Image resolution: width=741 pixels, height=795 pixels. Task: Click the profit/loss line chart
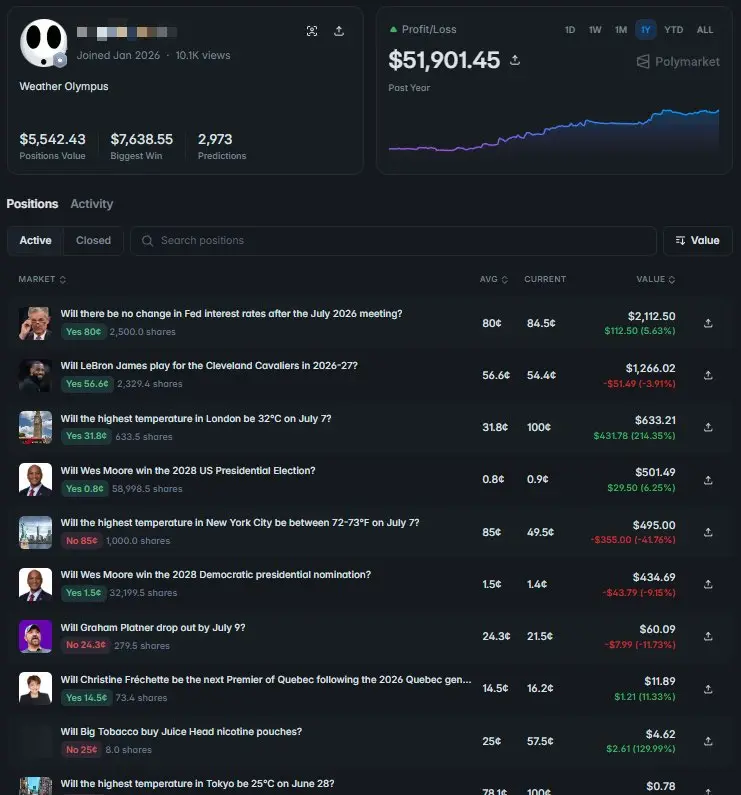tap(554, 130)
